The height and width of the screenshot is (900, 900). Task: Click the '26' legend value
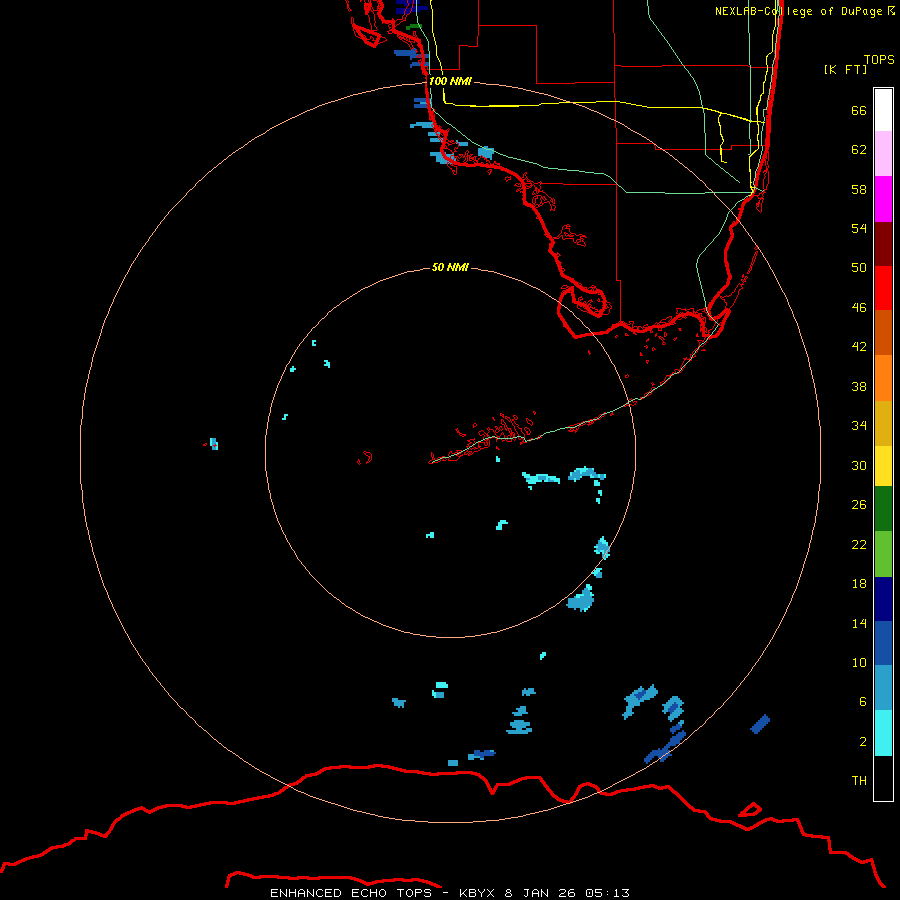click(859, 505)
